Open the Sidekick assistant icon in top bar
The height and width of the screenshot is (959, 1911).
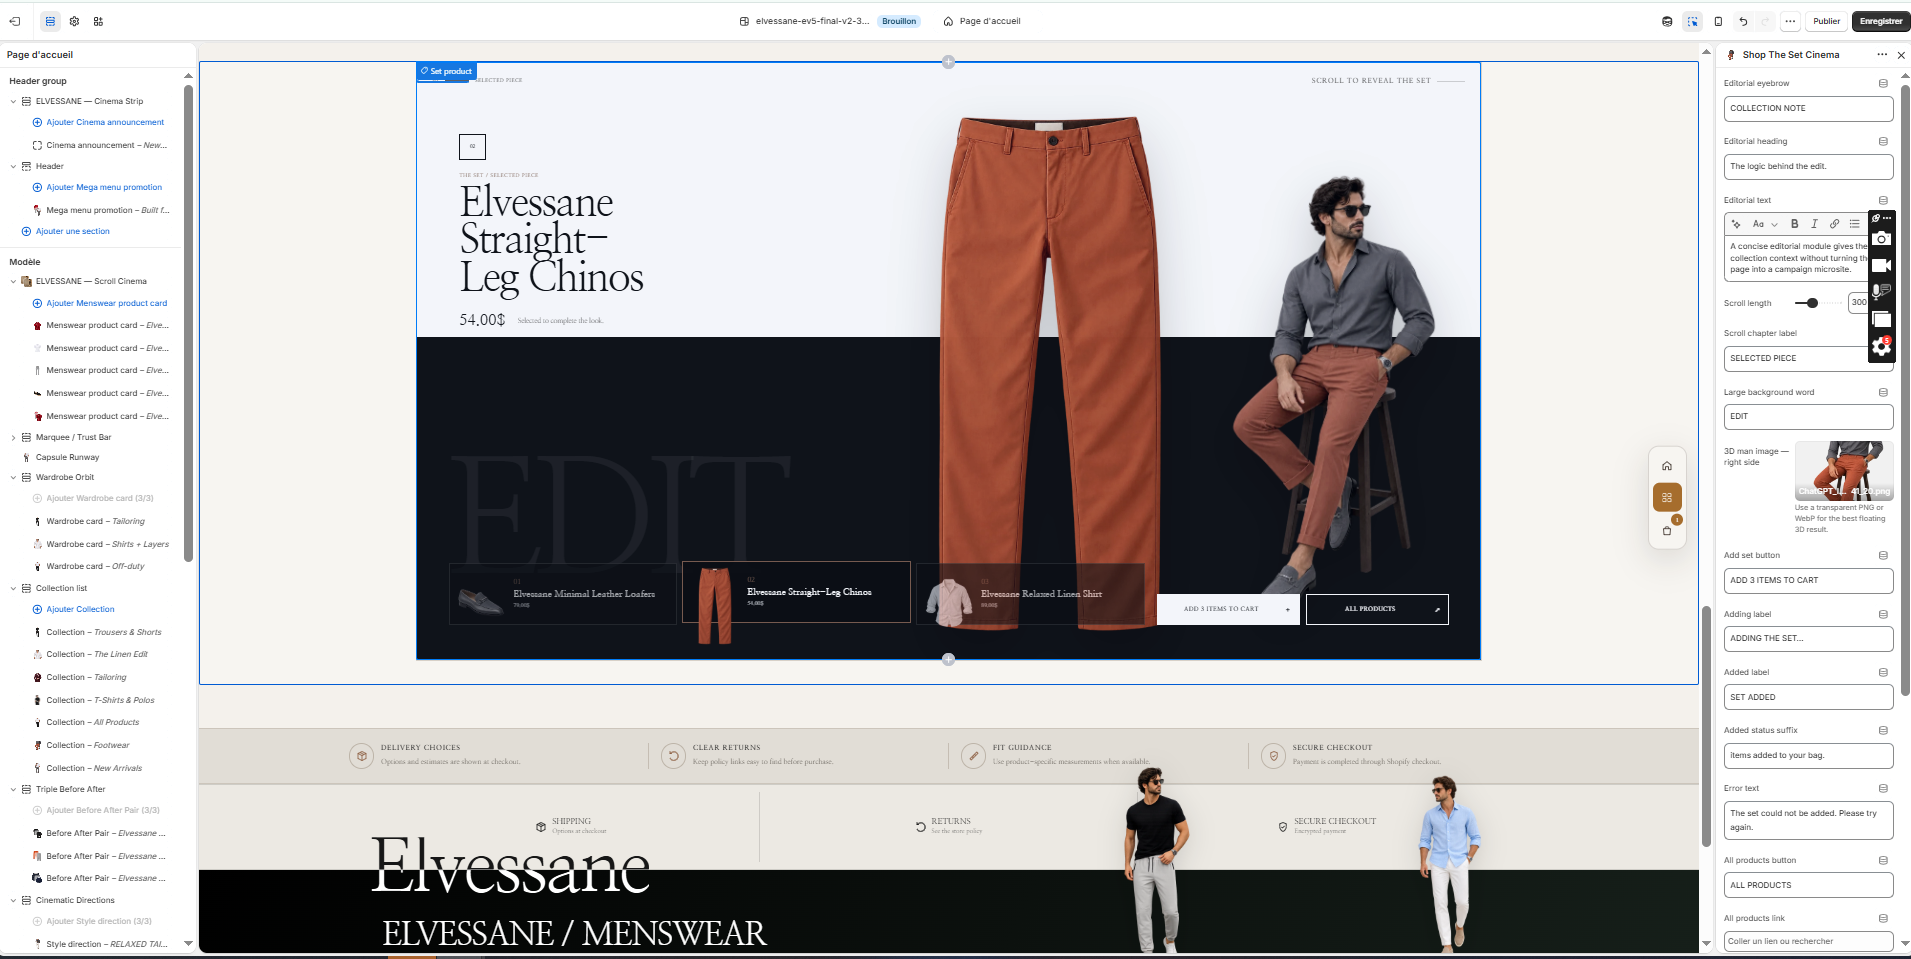coord(1667,21)
